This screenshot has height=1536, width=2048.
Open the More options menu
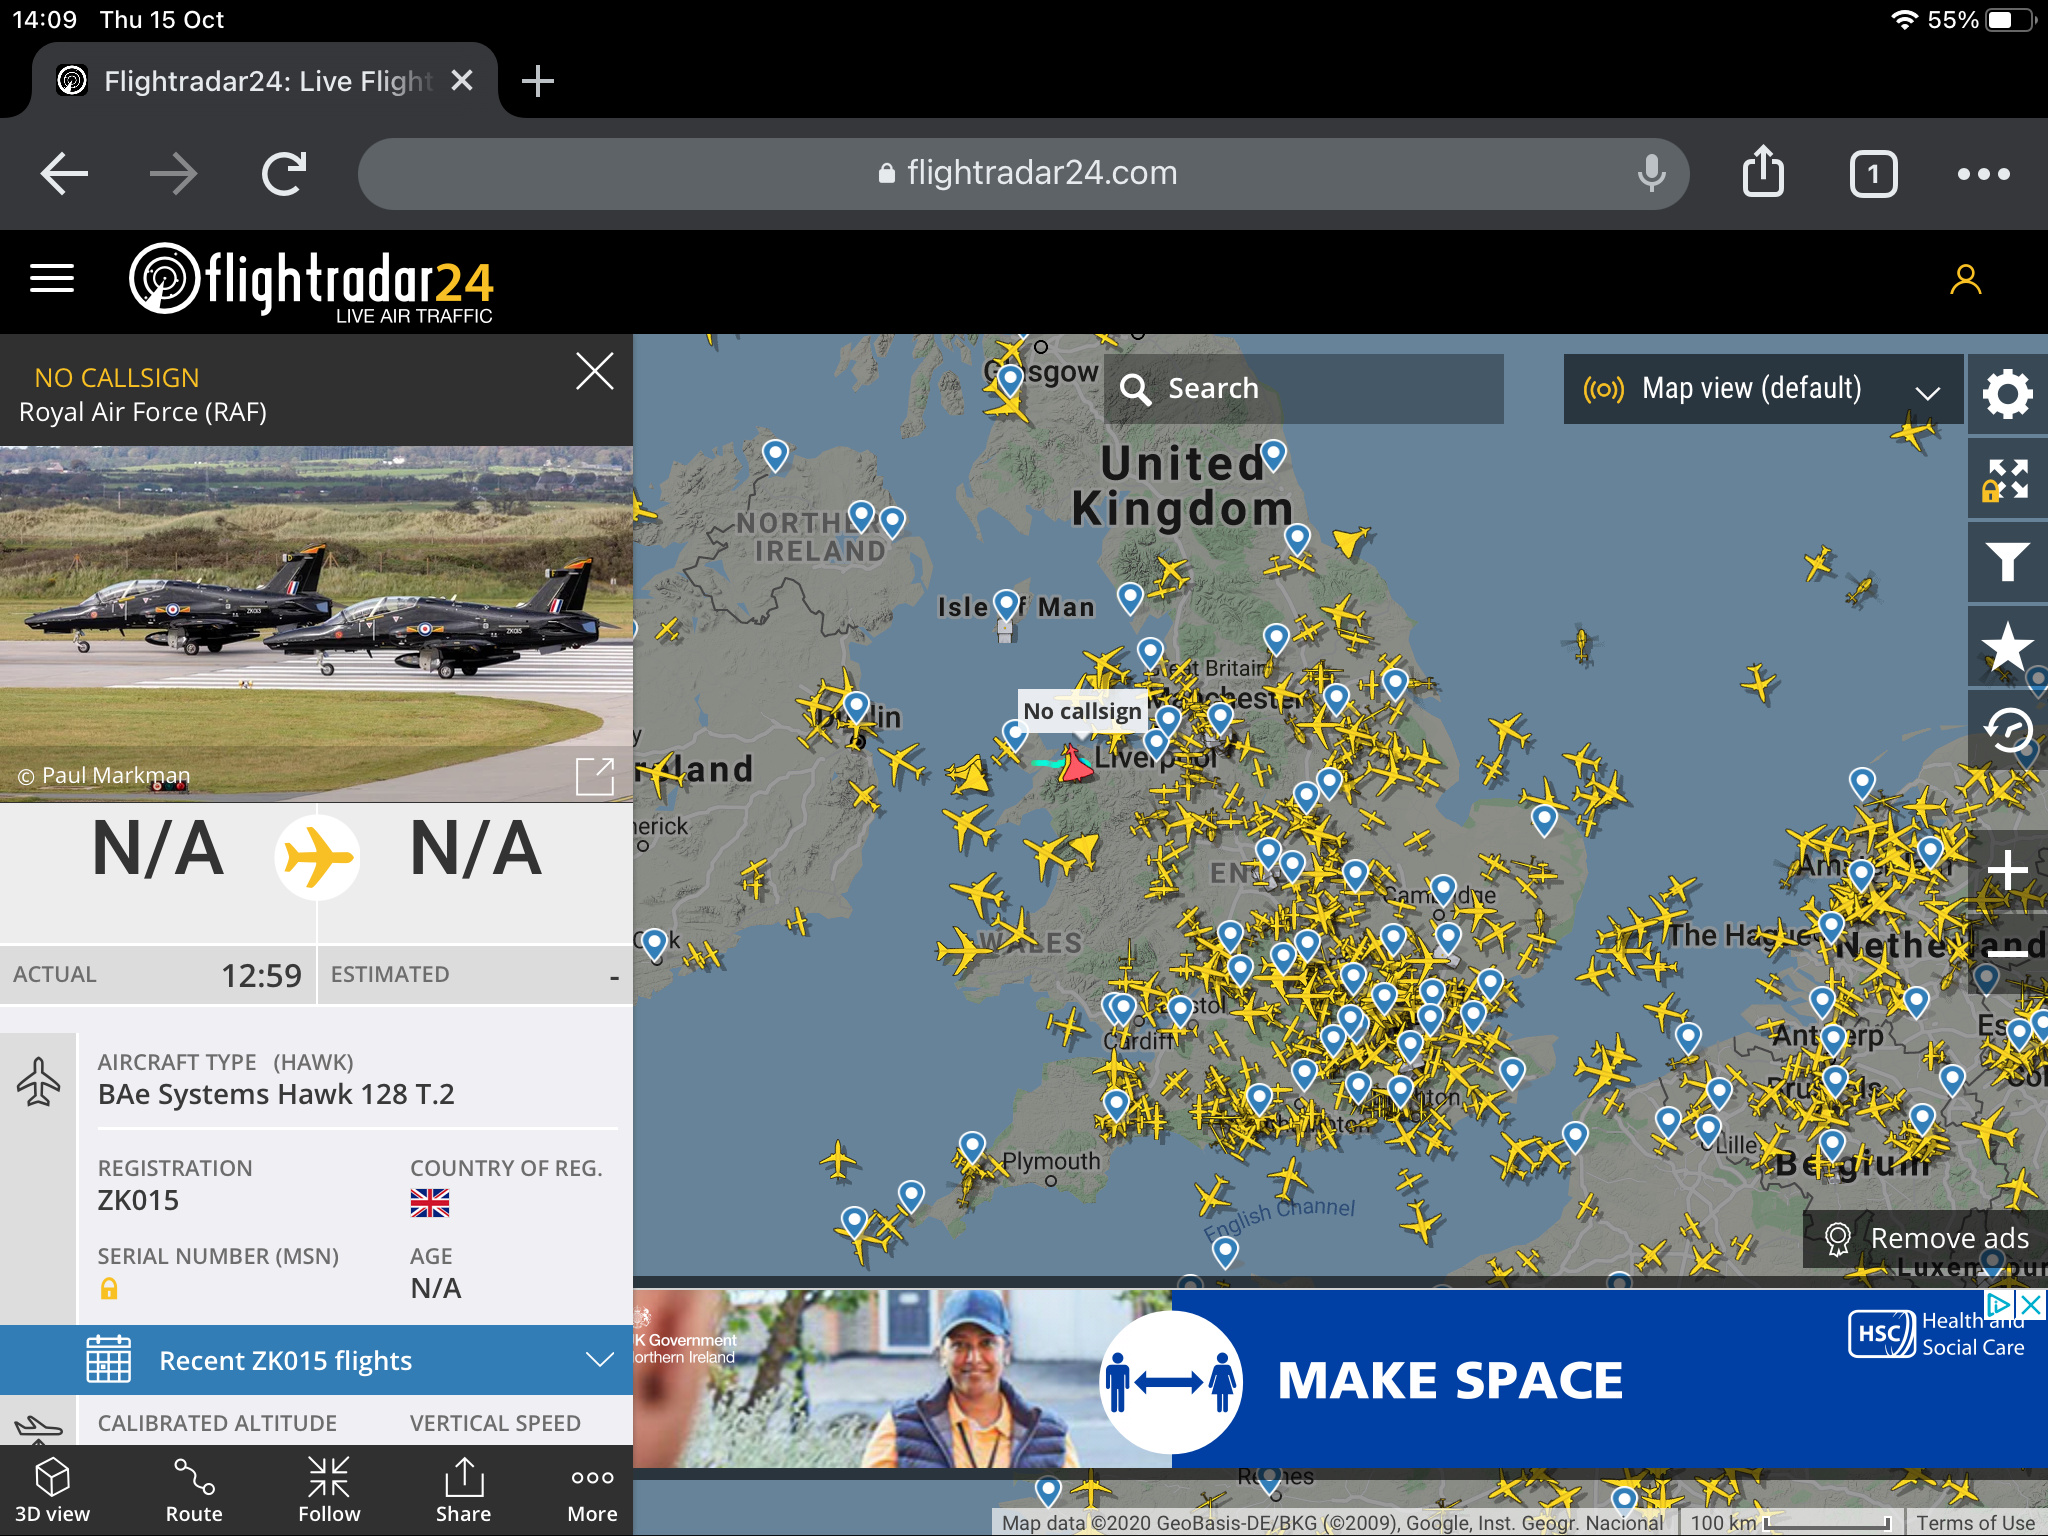[x=592, y=1490]
